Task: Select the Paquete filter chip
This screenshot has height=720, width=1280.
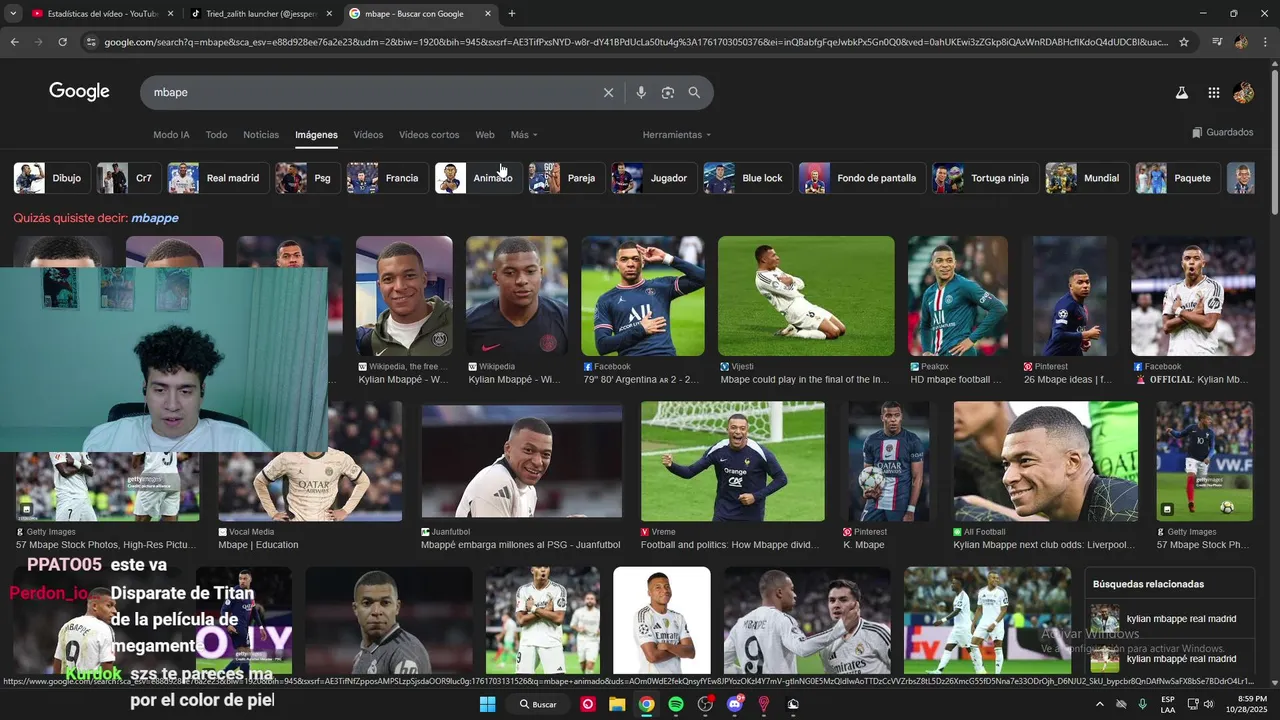Action: click(x=1177, y=178)
